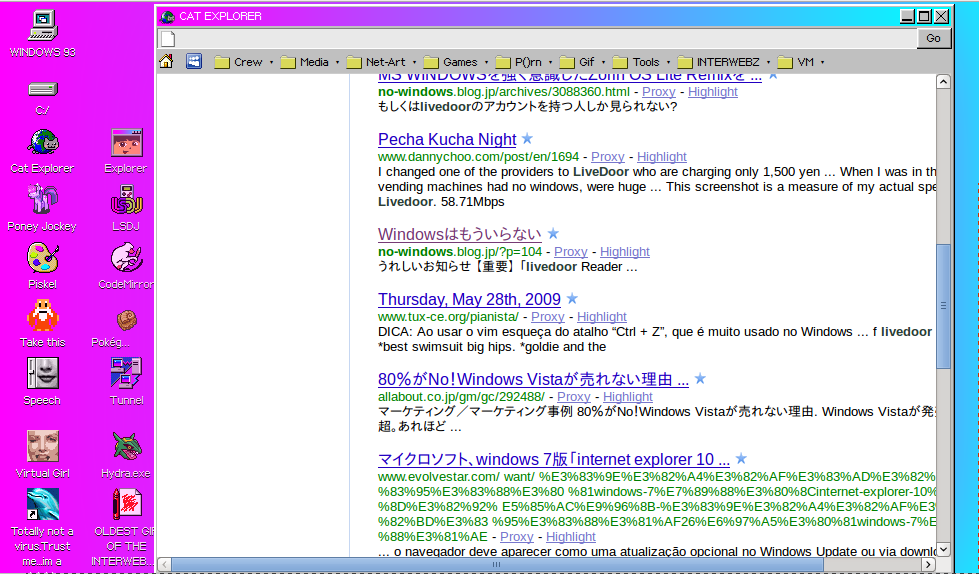Click Highlight for tux-ce.org/pianista result
Screen dimensions: 979x574
point(602,316)
